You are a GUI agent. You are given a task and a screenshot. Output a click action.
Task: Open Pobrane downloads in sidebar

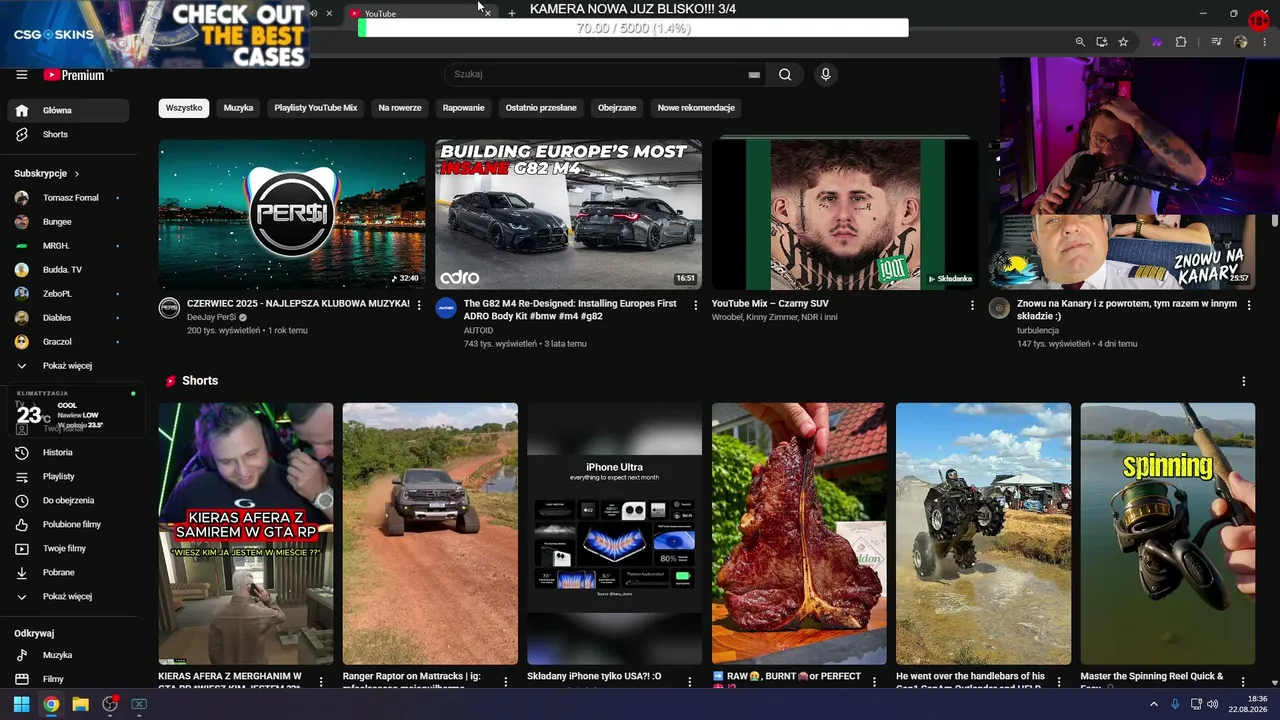(x=68, y=572)
